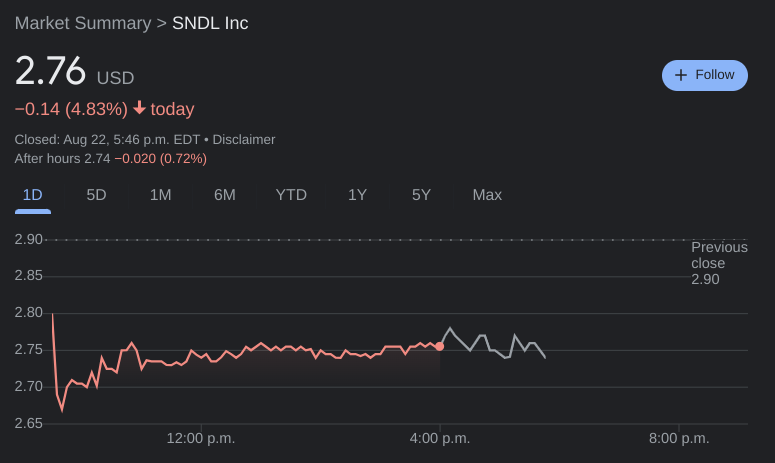Click the red down arrow beside today

[x=139, y=108]
